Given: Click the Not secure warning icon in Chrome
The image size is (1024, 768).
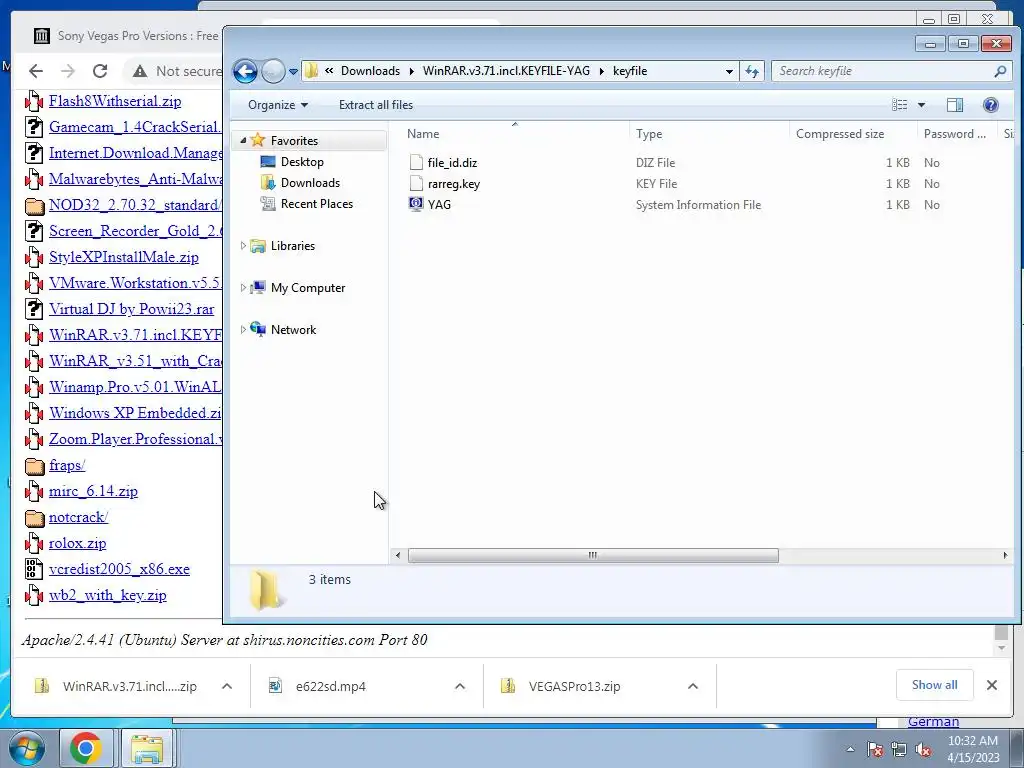Looking at the screenshot, I should [x=140, y=71].
